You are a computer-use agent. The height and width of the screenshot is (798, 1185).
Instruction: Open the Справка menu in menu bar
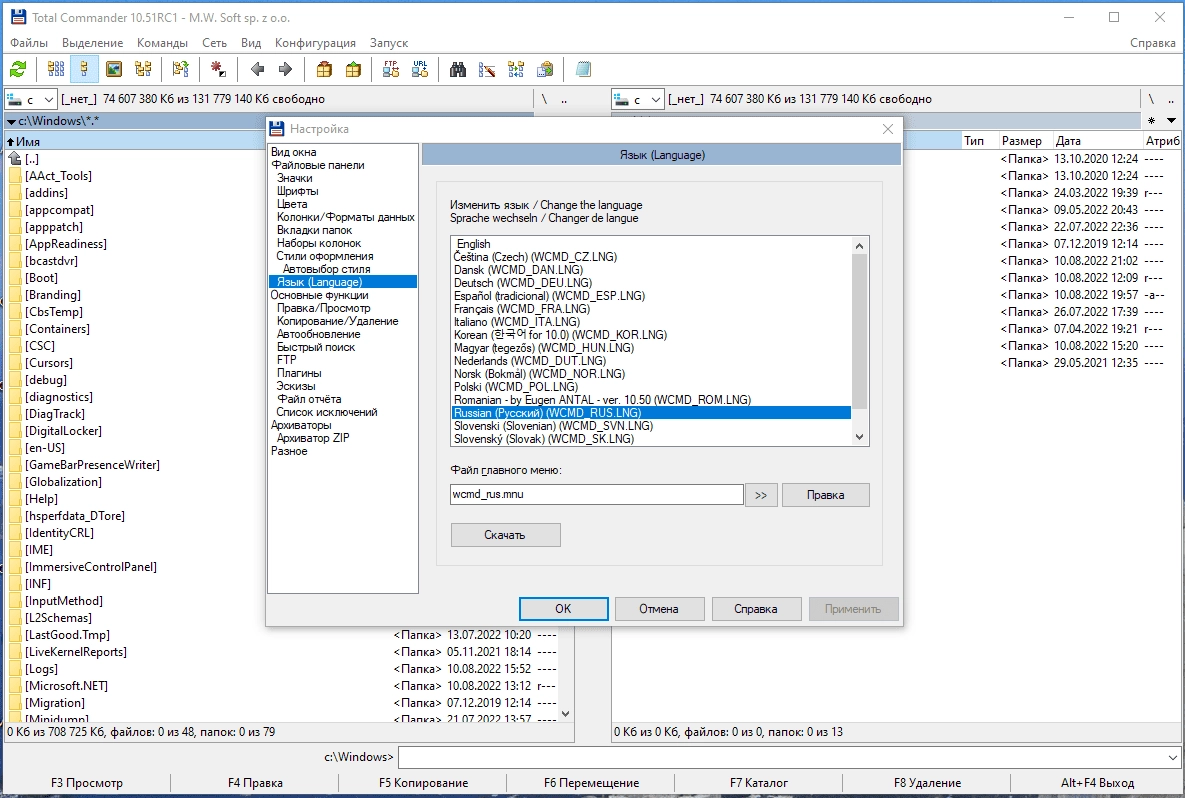tap(1153, 43)
